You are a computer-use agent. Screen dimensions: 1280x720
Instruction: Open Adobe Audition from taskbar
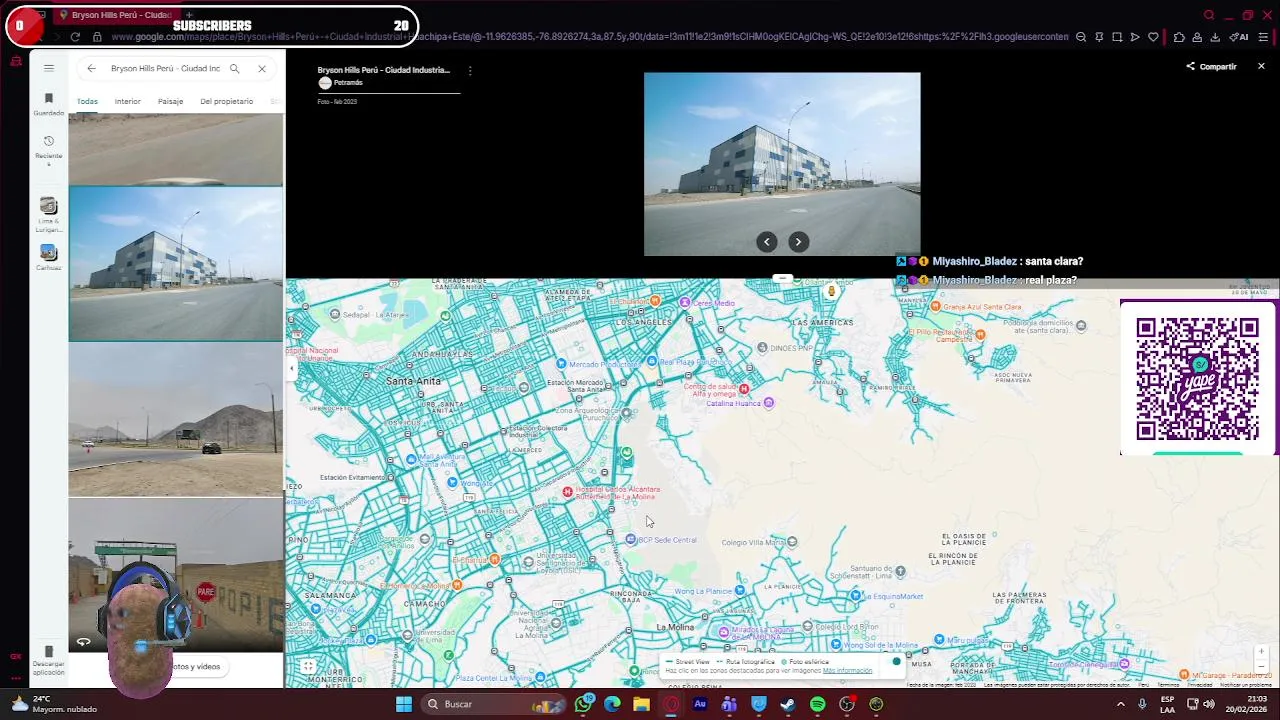[x=700, y=704]
